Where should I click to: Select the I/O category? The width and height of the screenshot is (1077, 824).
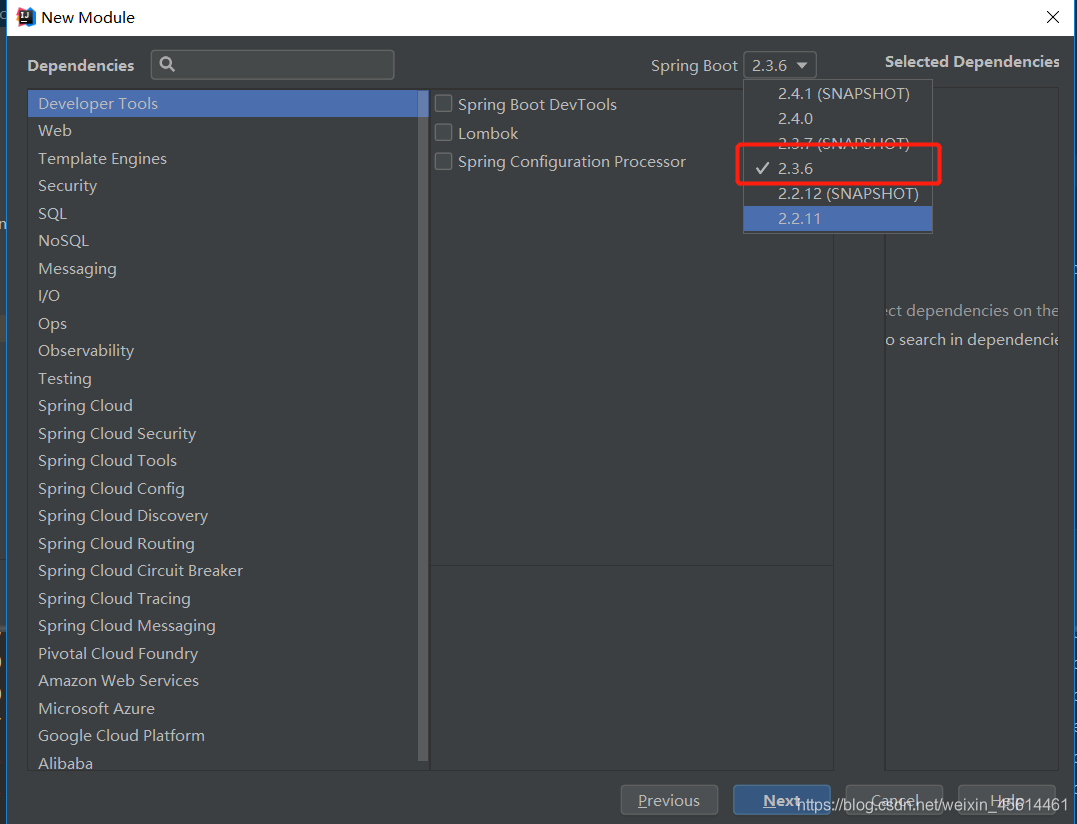tap(223, 296)
